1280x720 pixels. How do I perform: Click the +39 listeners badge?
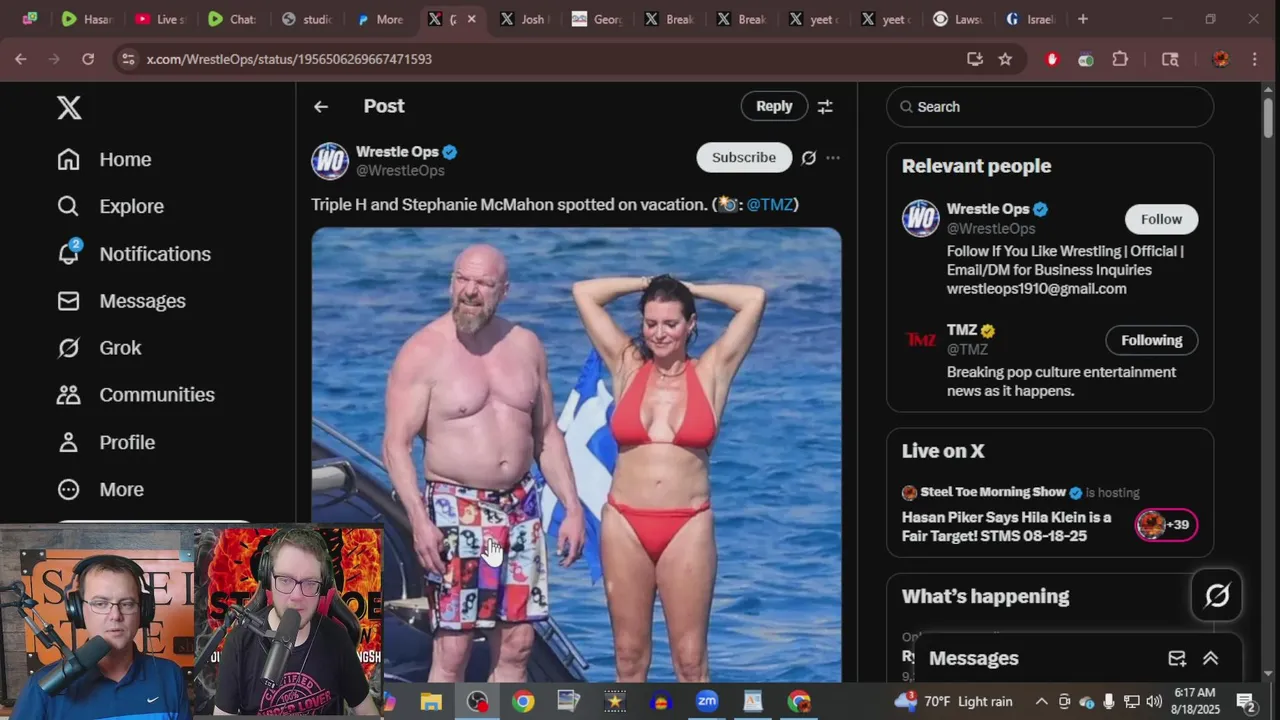coord(1166,525)
